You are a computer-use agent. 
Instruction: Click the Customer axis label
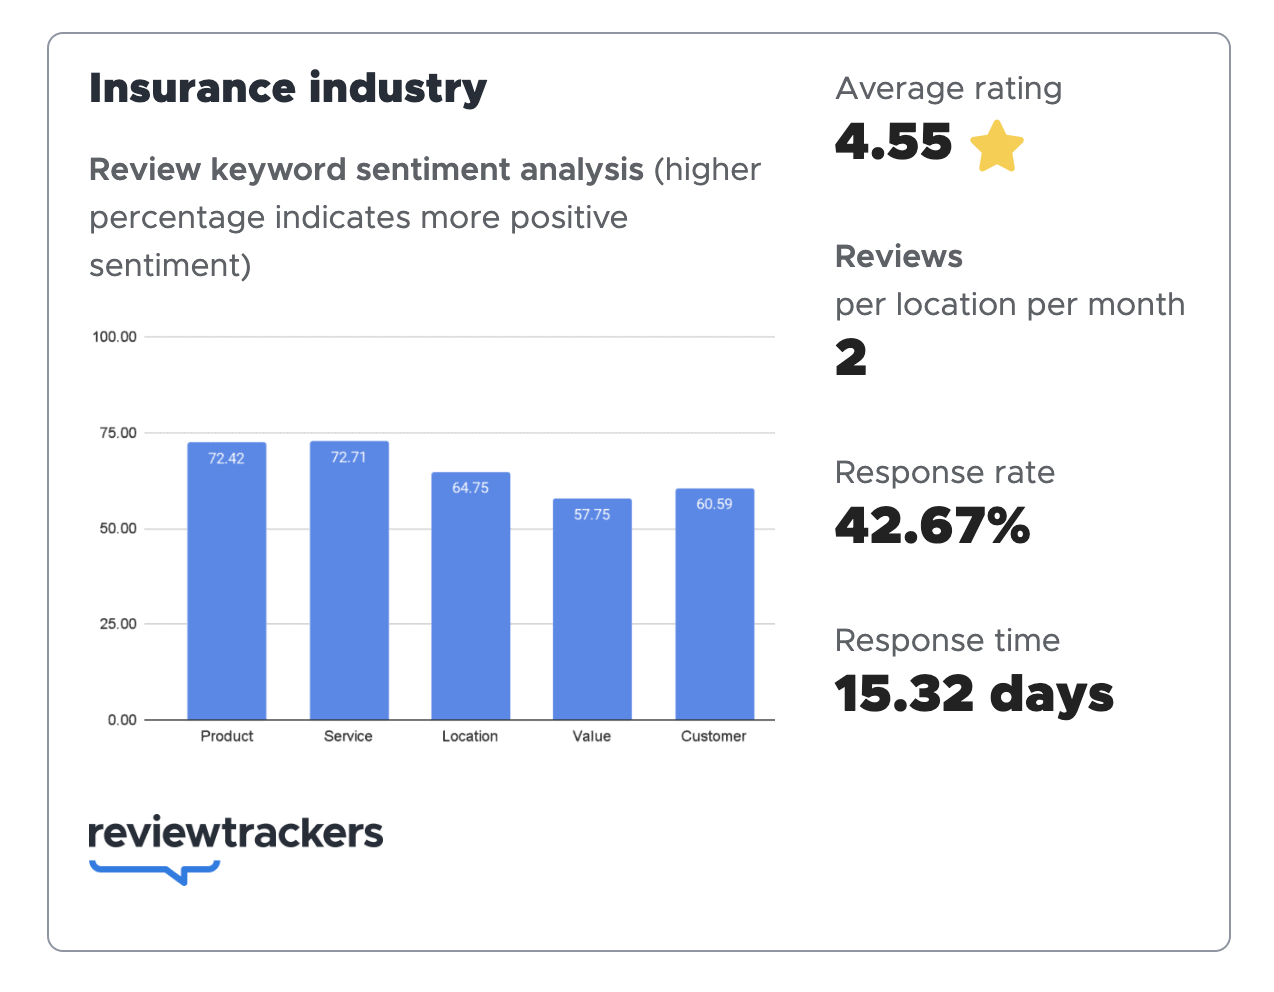[714, 736]
